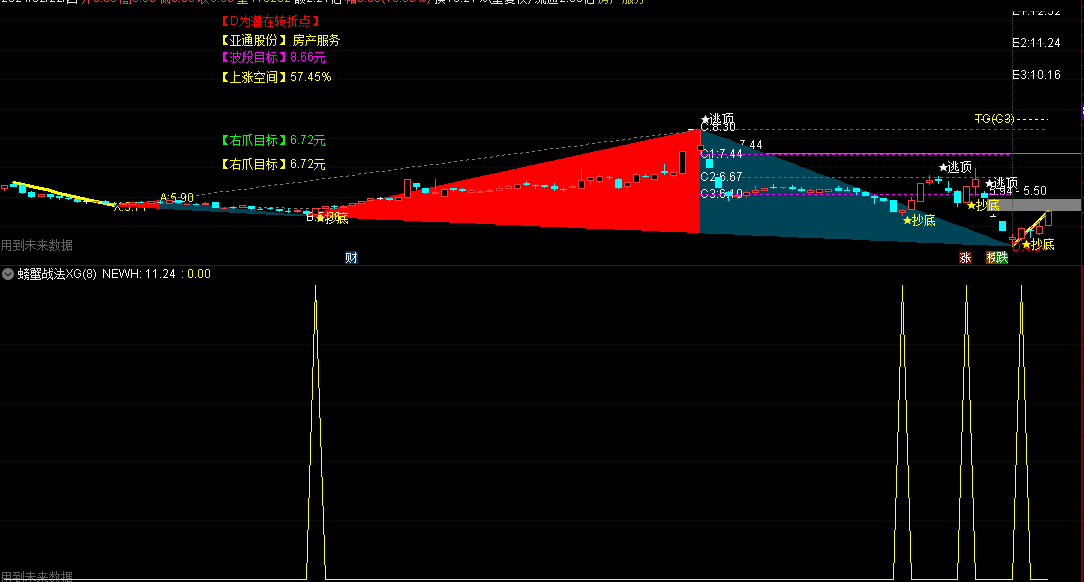Click the 抄底 marker beside point D
The height and width of the screenshot is (582, 1084).
1038,245
